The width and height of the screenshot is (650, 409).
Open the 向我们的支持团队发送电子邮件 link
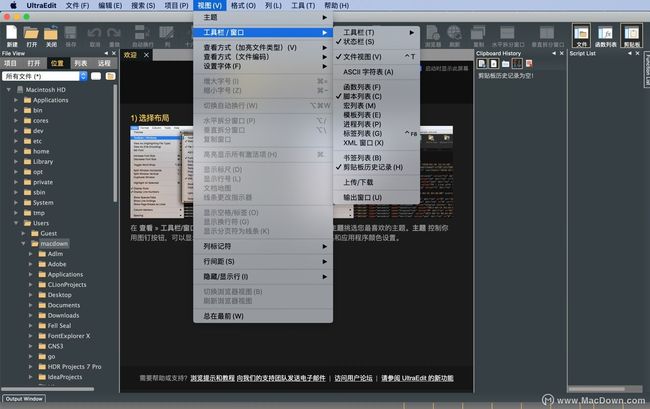[x=281, y=378]
